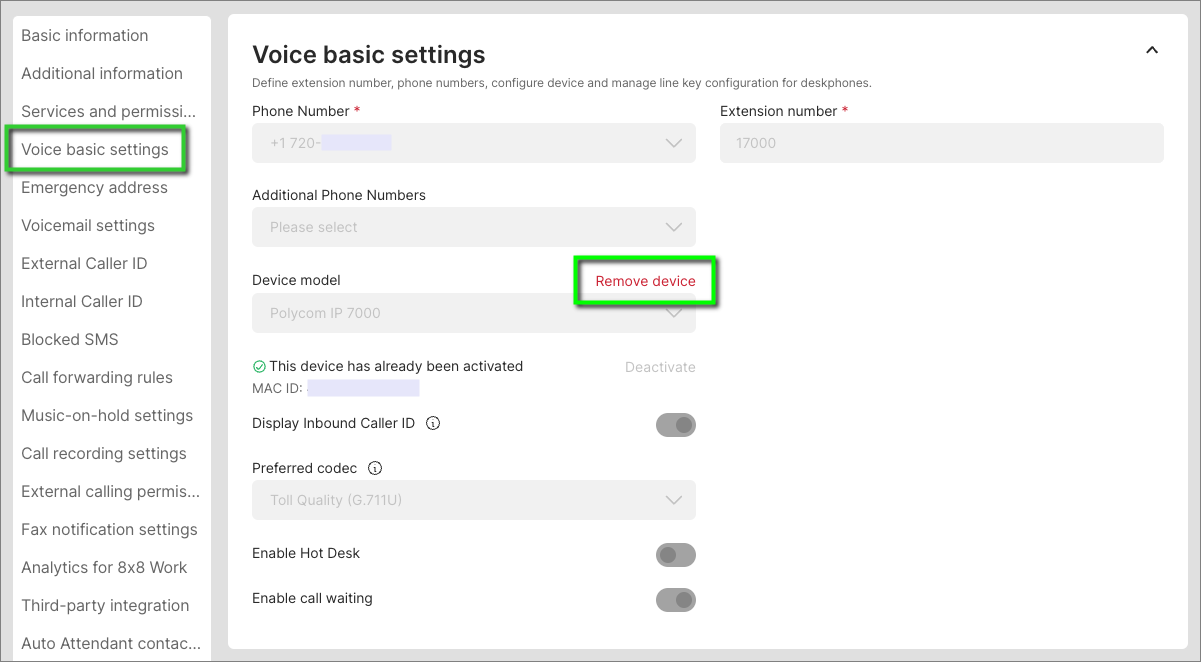The height and width of the screenshot is (662, 1201).
Task: Open Voicemail settings in sidebar
Action: pos(88,225)
